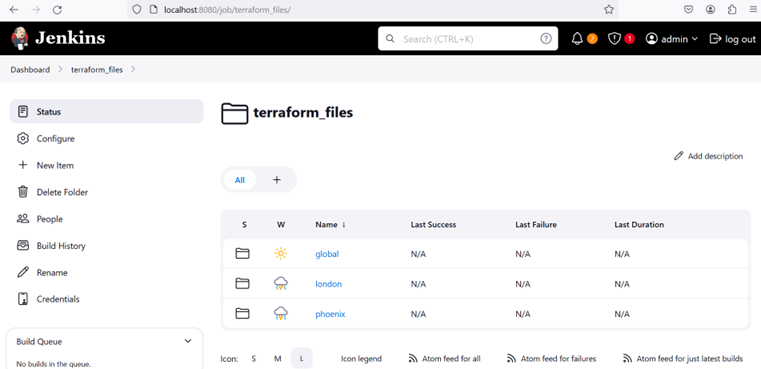Click the Delete Folder trash icon
761x369 pixels.
click(x=23, y=192)
